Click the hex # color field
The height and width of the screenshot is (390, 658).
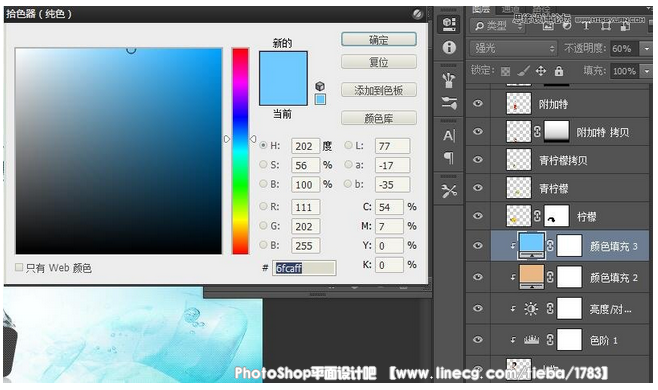304,268
